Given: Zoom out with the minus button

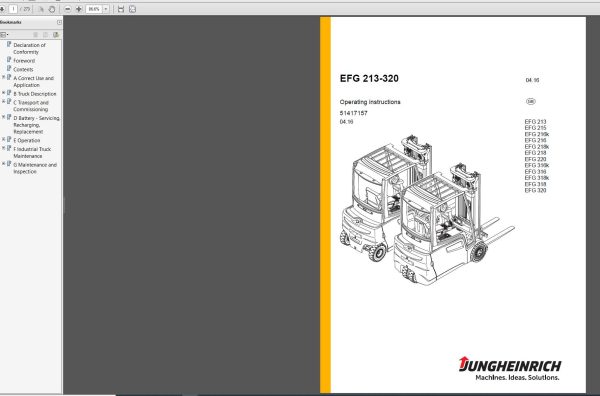Looking at the screenshot, I should click(68, 9).
